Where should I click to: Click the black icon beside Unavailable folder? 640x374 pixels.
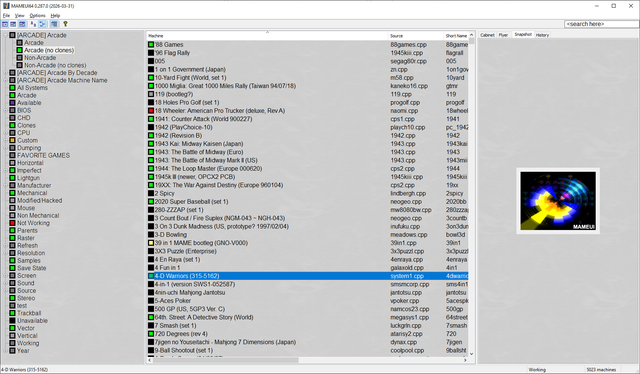click(x=12, y=321)
